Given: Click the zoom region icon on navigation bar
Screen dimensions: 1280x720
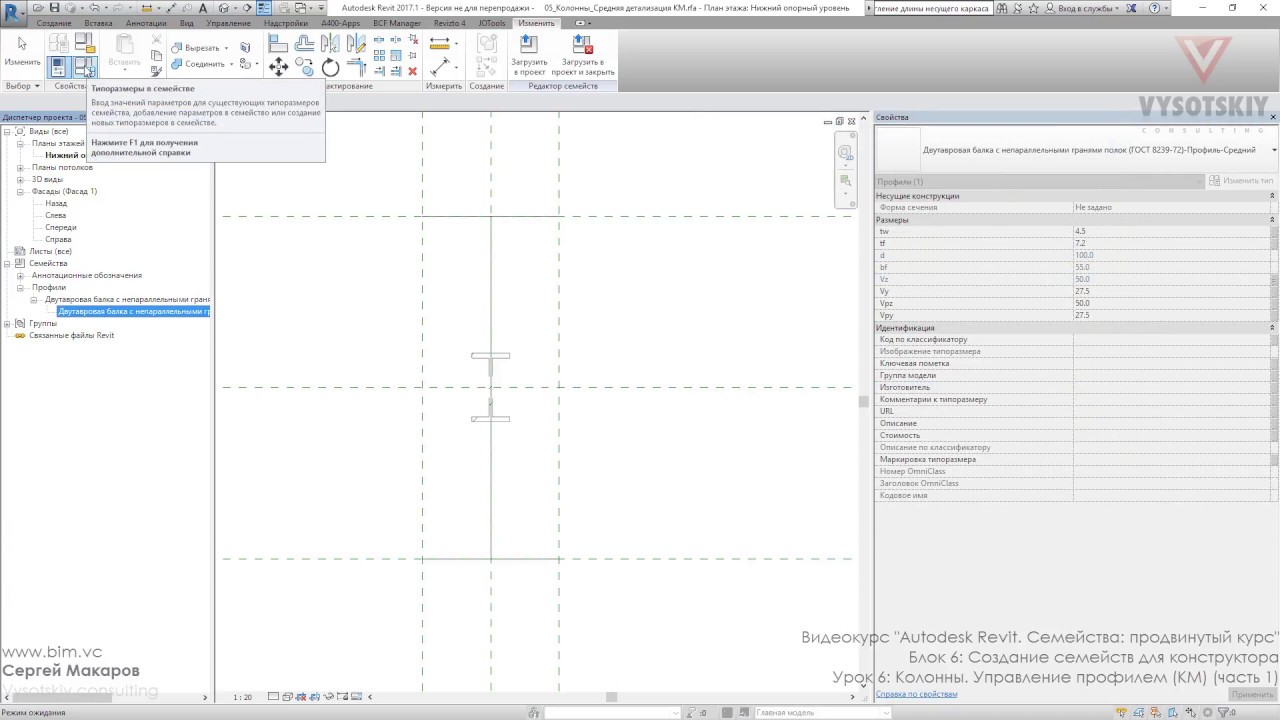Looking at the screenshot, I should point(846,181).
